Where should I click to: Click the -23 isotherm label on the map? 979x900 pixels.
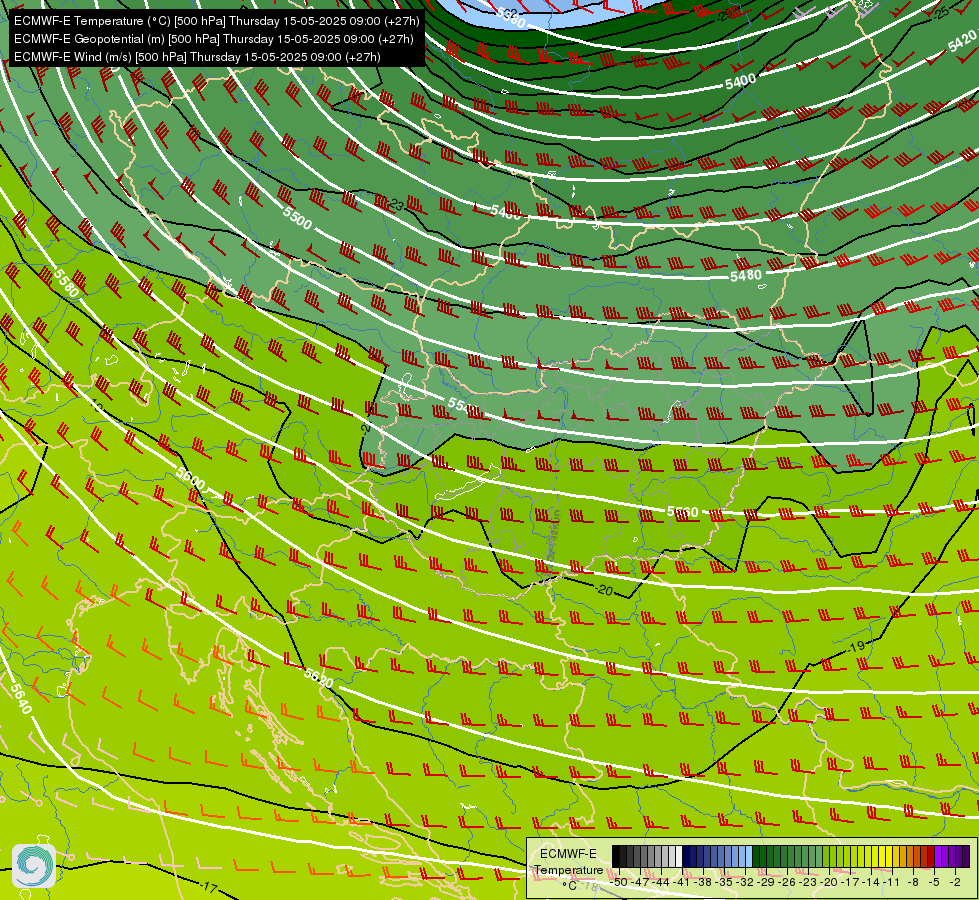click(397, 204)
